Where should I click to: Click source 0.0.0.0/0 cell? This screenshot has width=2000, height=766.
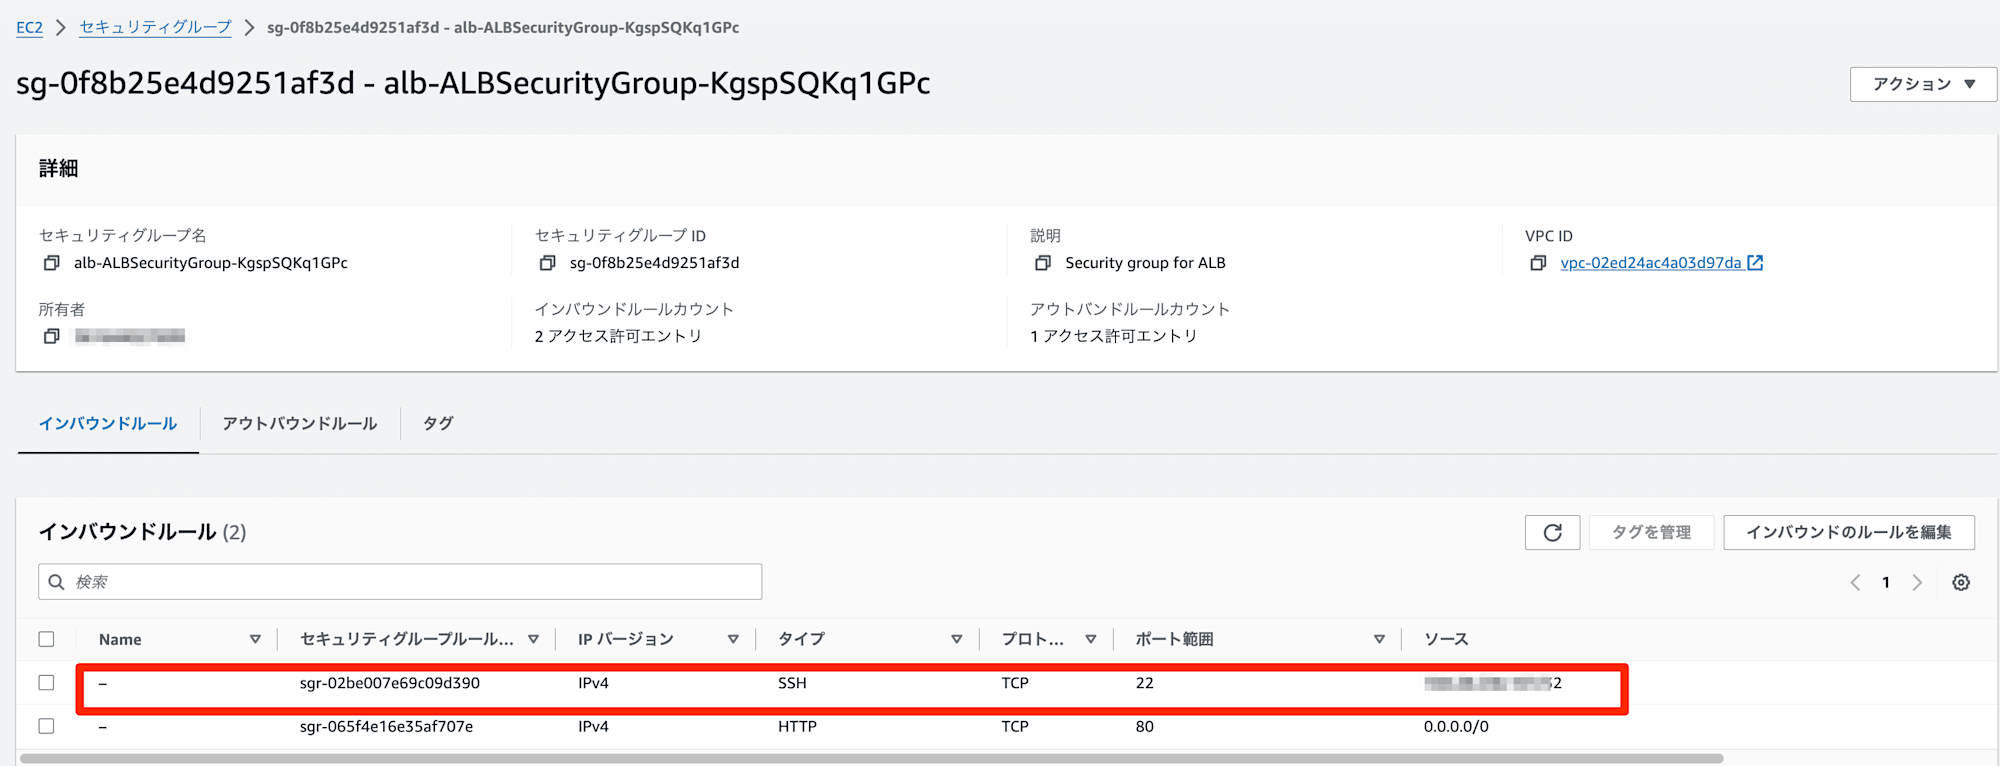(1456, 727)
